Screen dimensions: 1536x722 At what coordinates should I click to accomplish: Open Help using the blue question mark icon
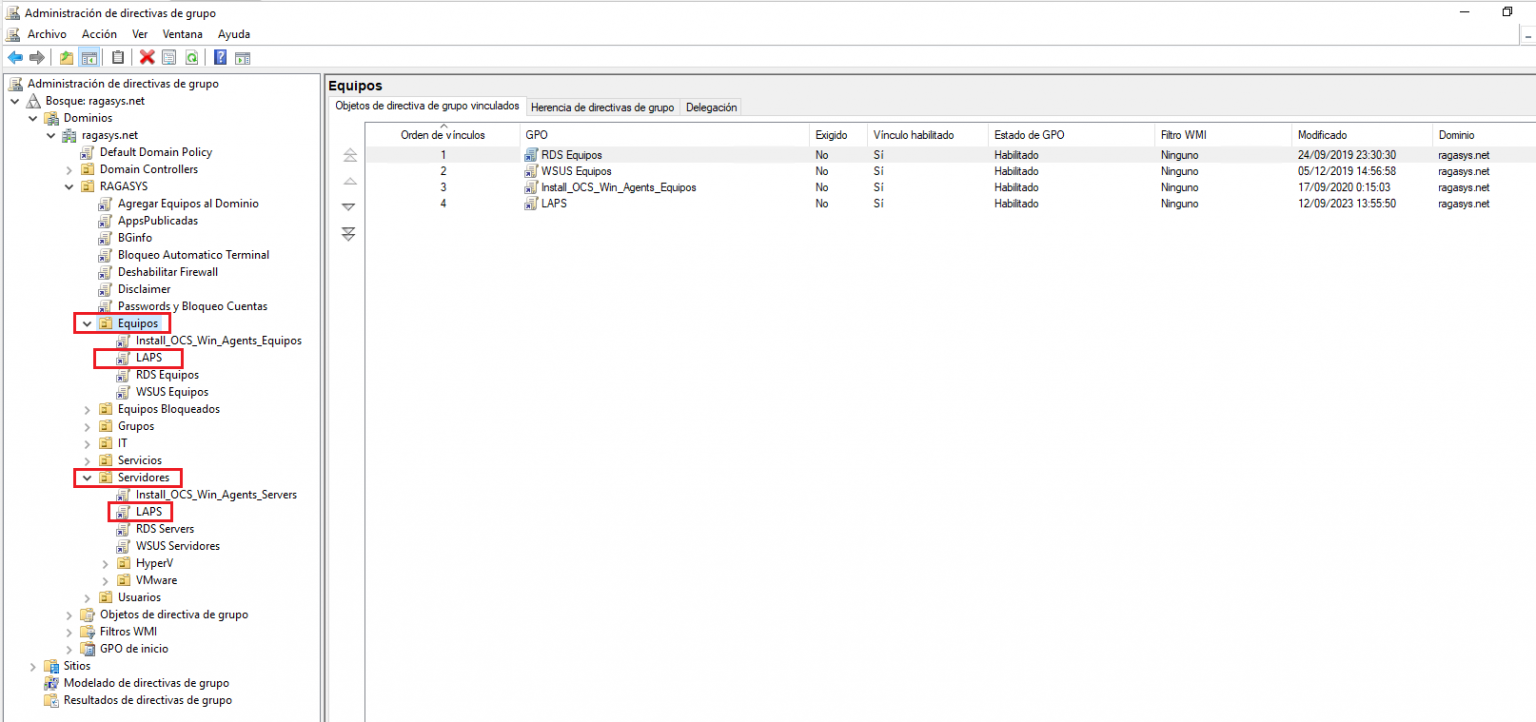coord(219,57)
